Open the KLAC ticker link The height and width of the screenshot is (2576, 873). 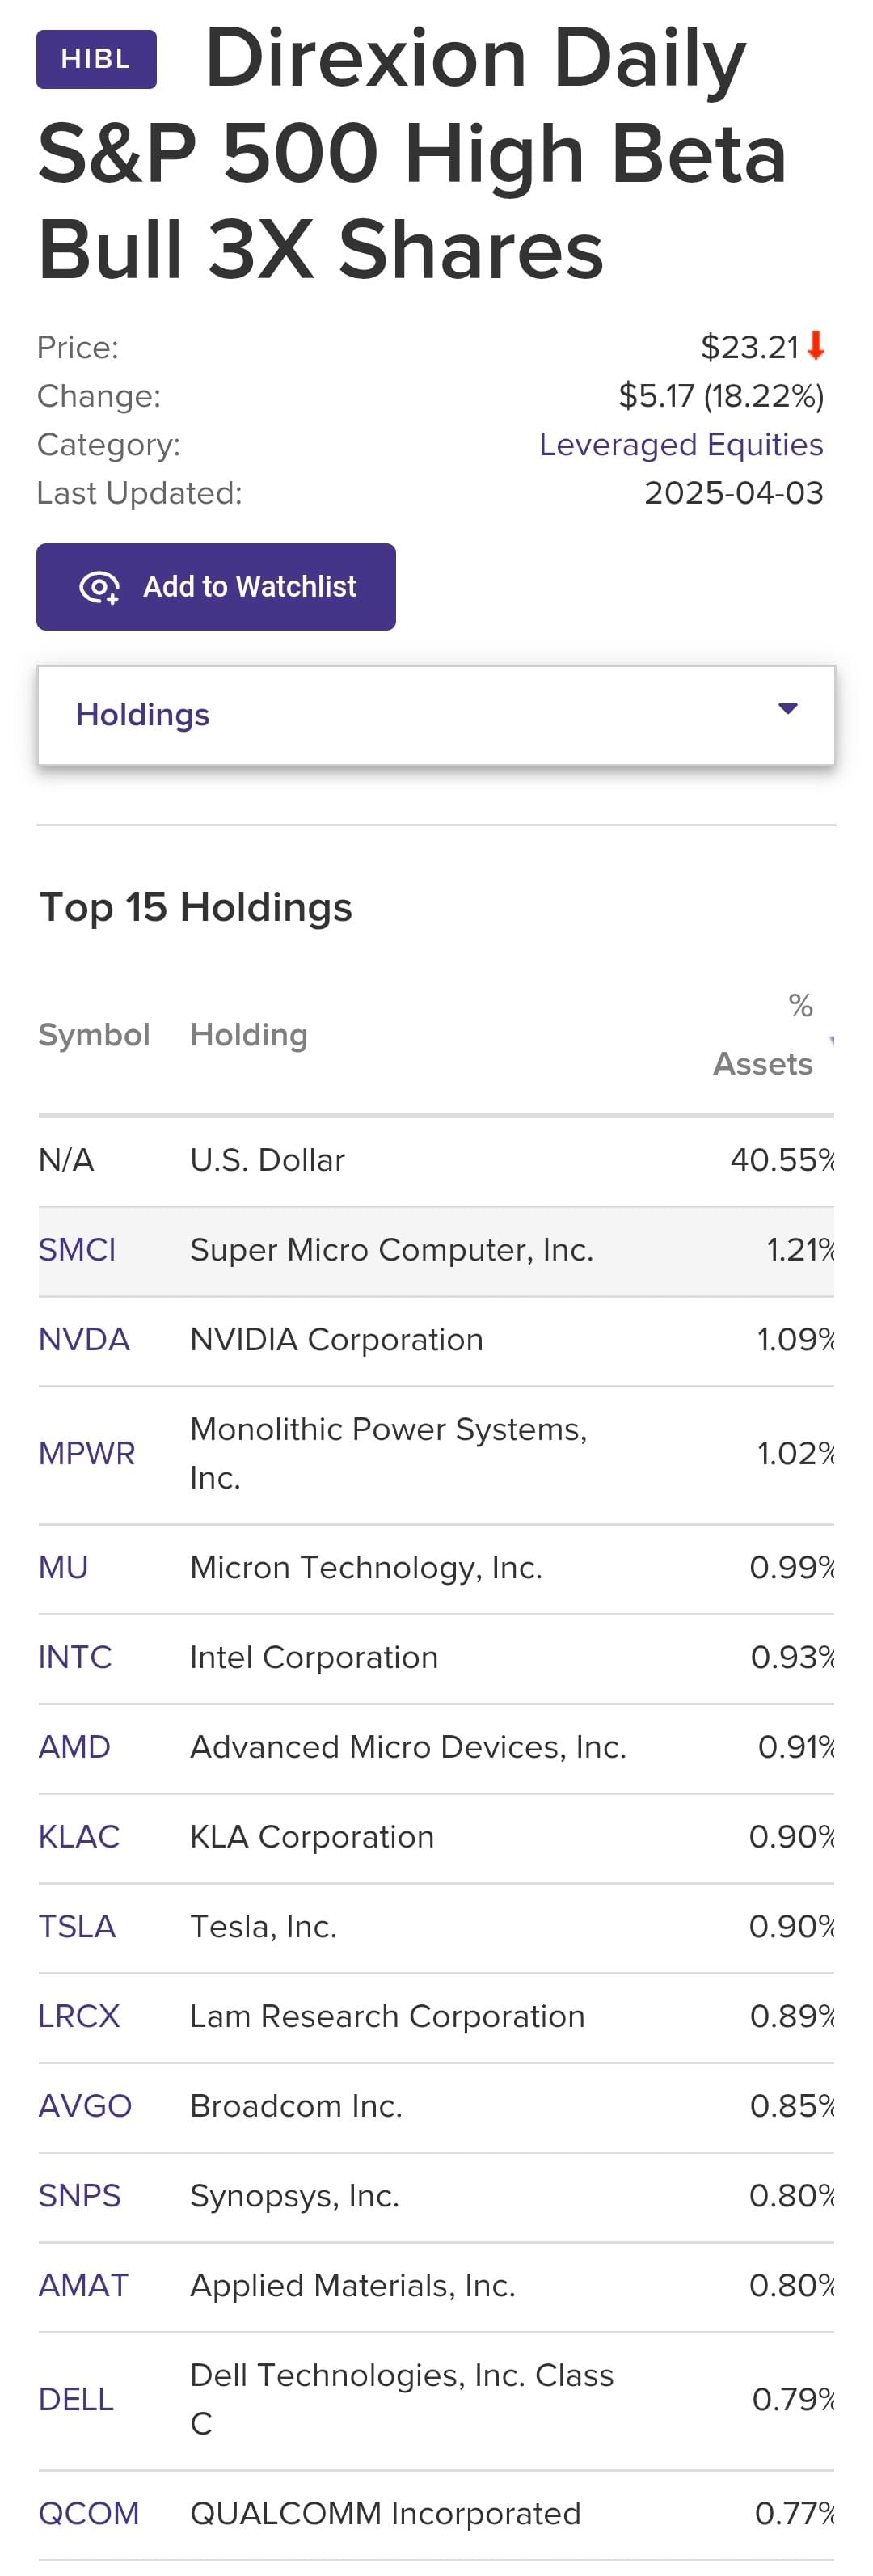click(x=79, y=1837)
